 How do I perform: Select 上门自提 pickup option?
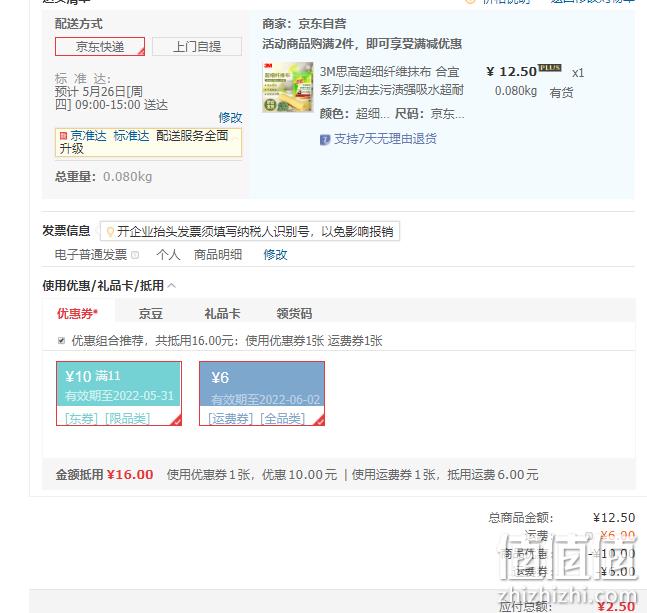tap(197, 46)
